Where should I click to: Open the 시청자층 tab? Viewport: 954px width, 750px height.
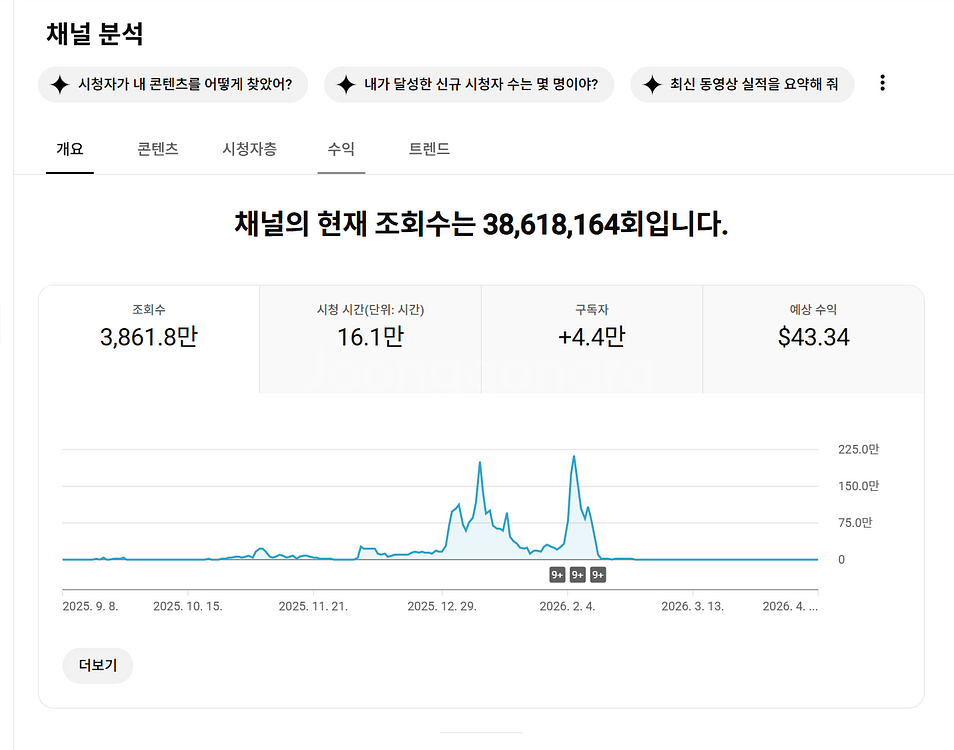pyautogui.click(x=249, y=149)
